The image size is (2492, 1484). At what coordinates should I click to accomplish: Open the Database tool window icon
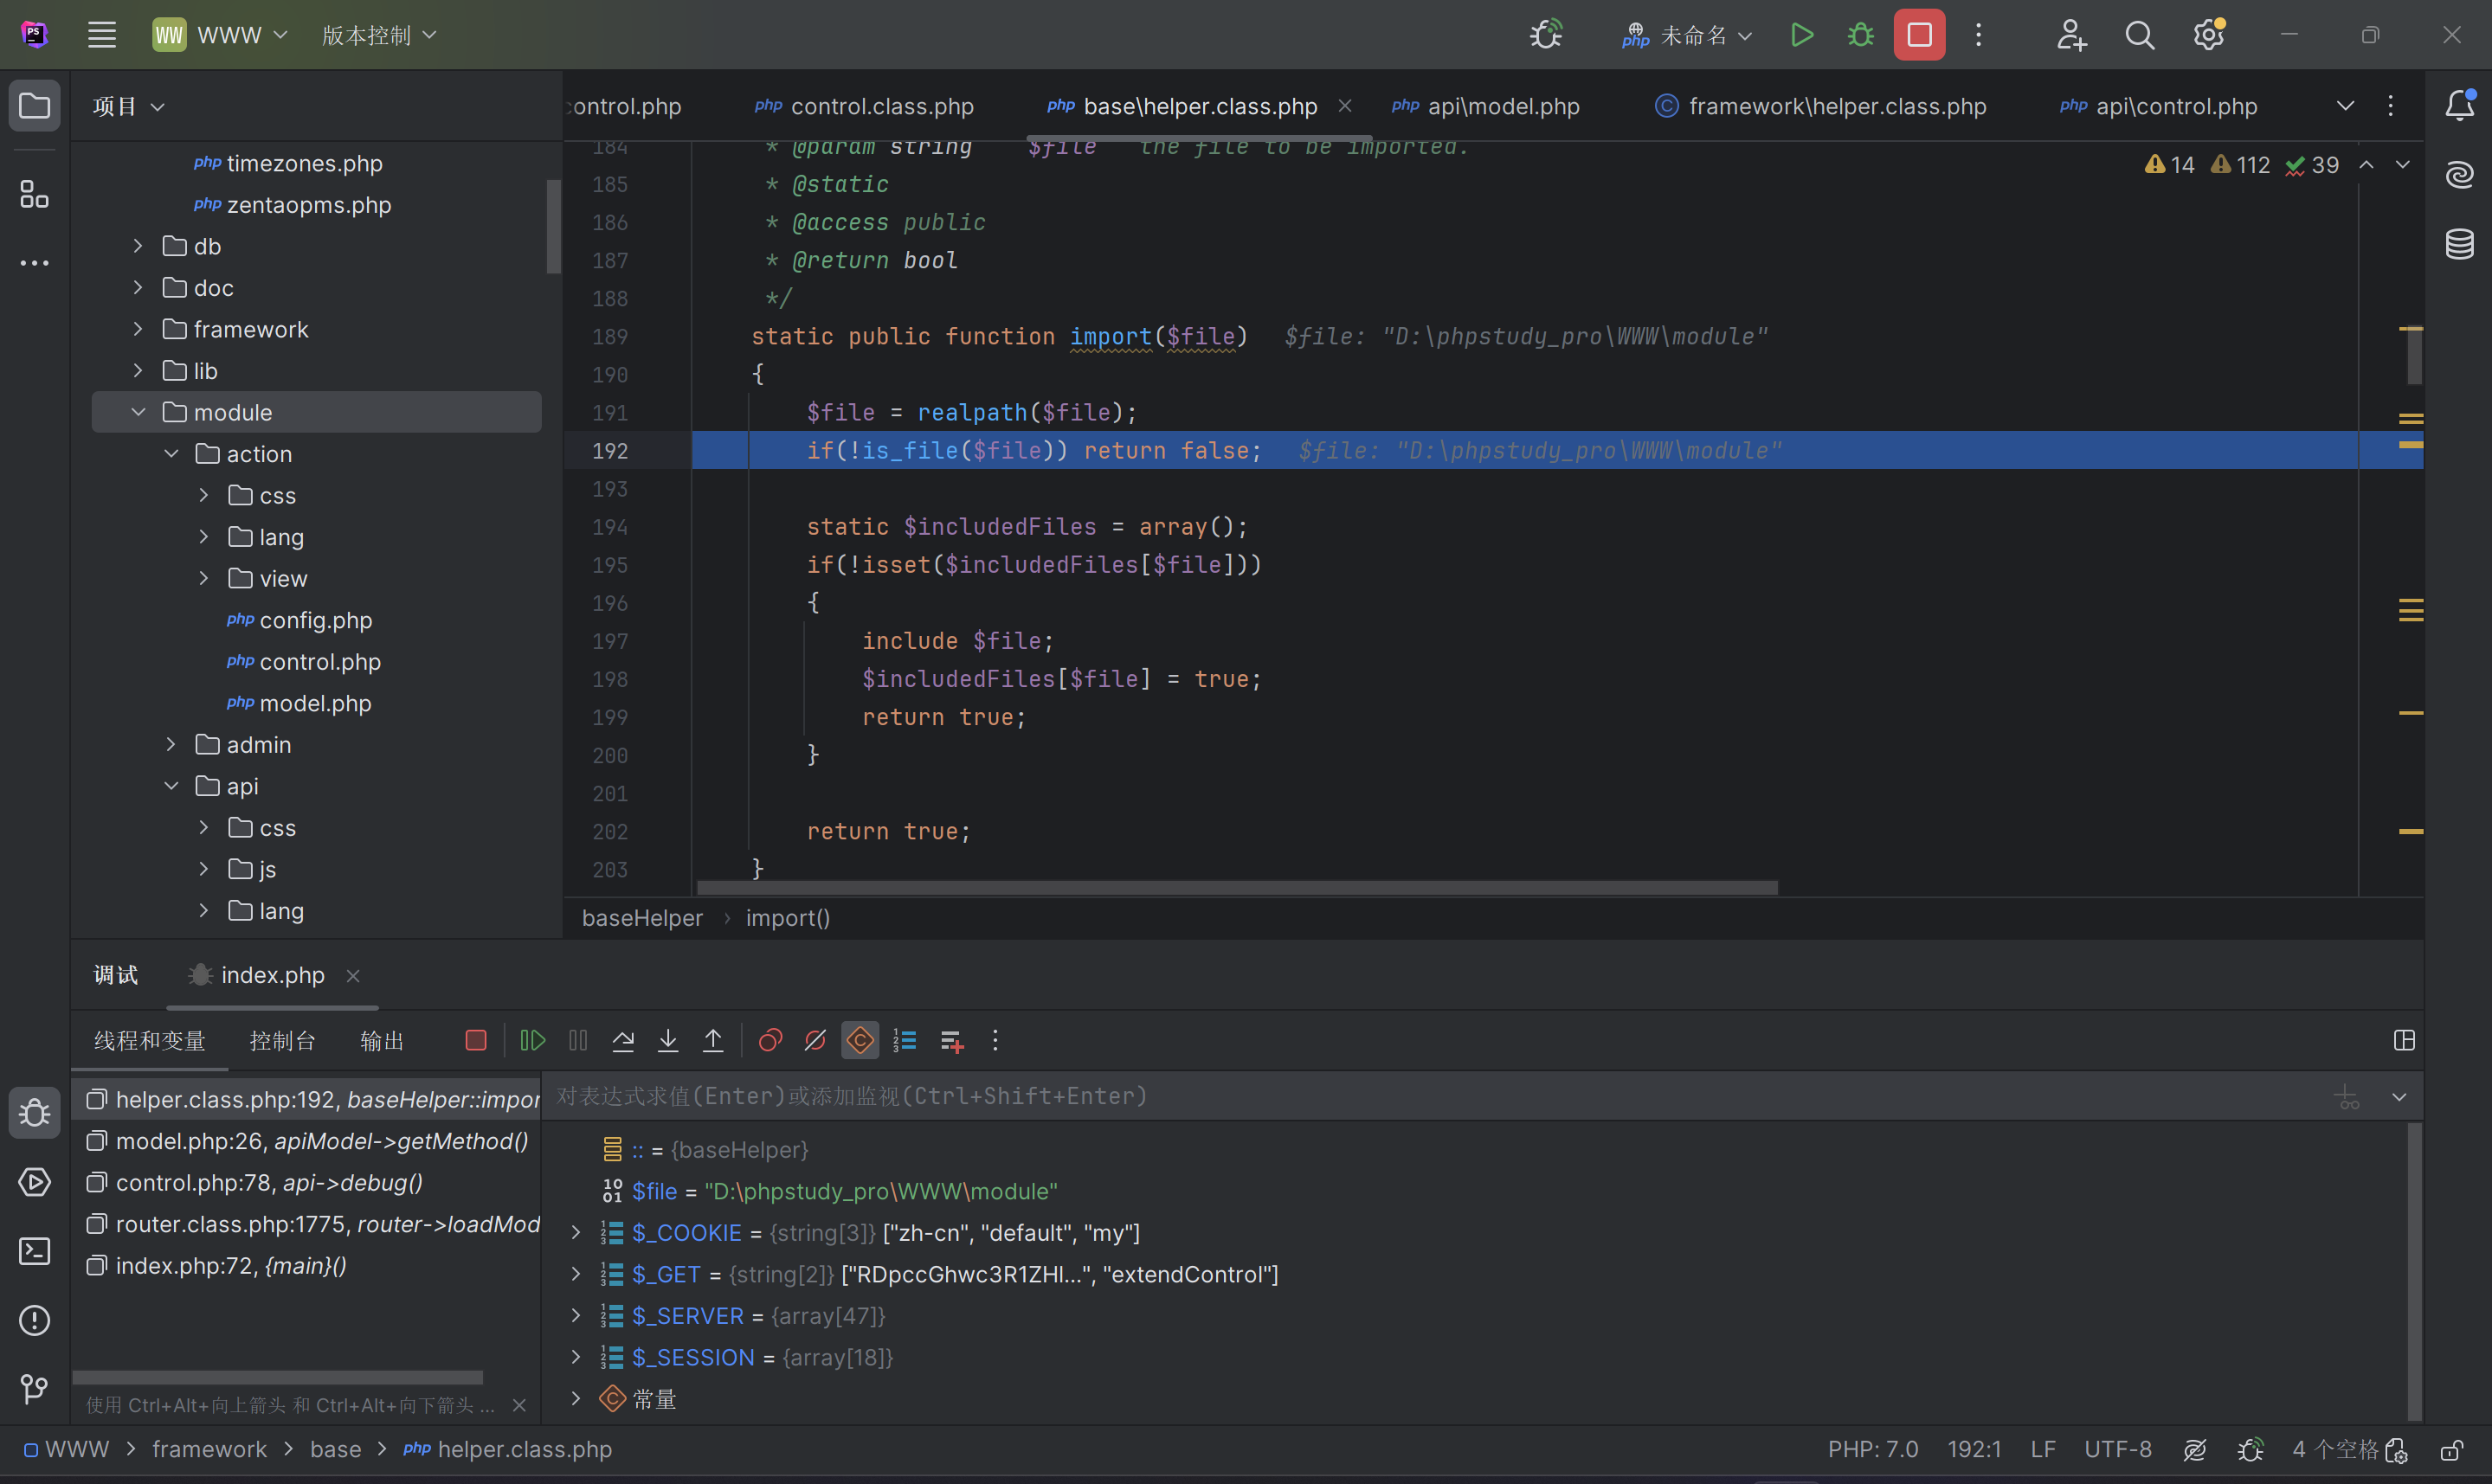pyautogui.click(x=2459, y=244)
